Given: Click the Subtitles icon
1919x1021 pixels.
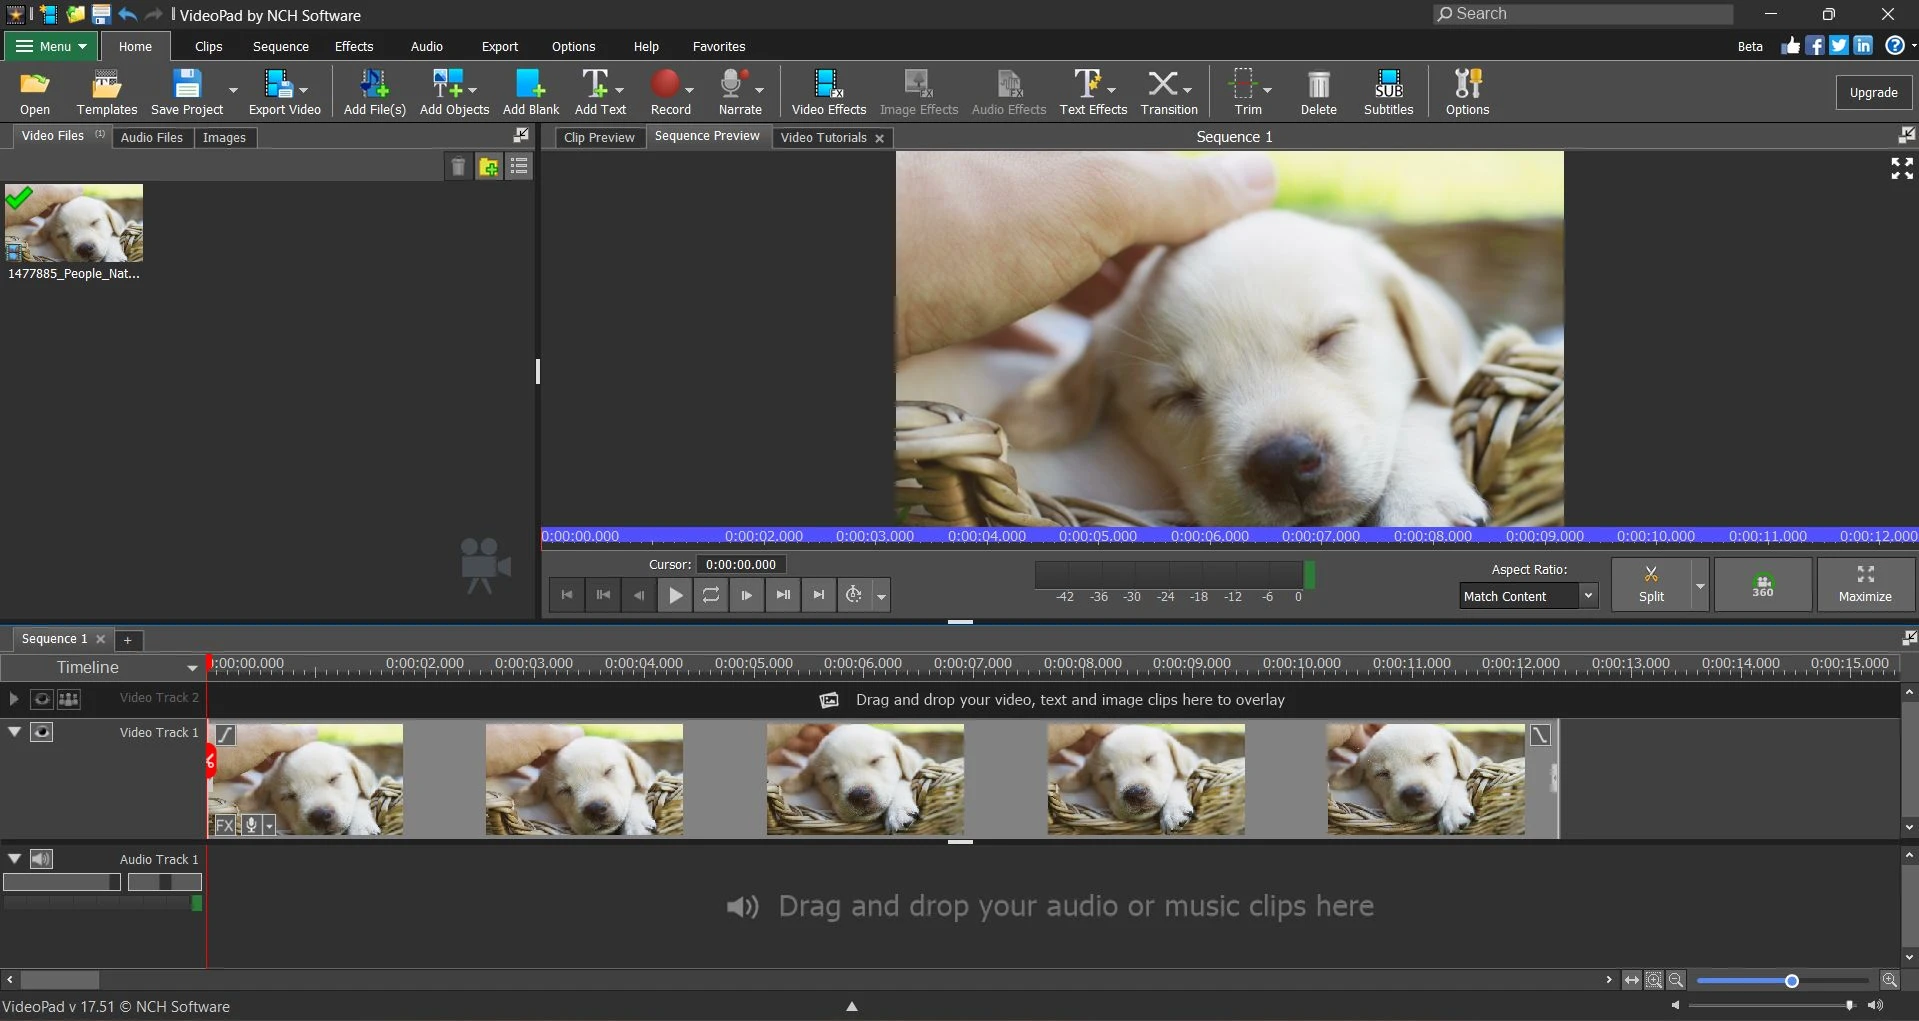Looking at the screenshot, I should pyautogui.click(x=1388, y=92).
